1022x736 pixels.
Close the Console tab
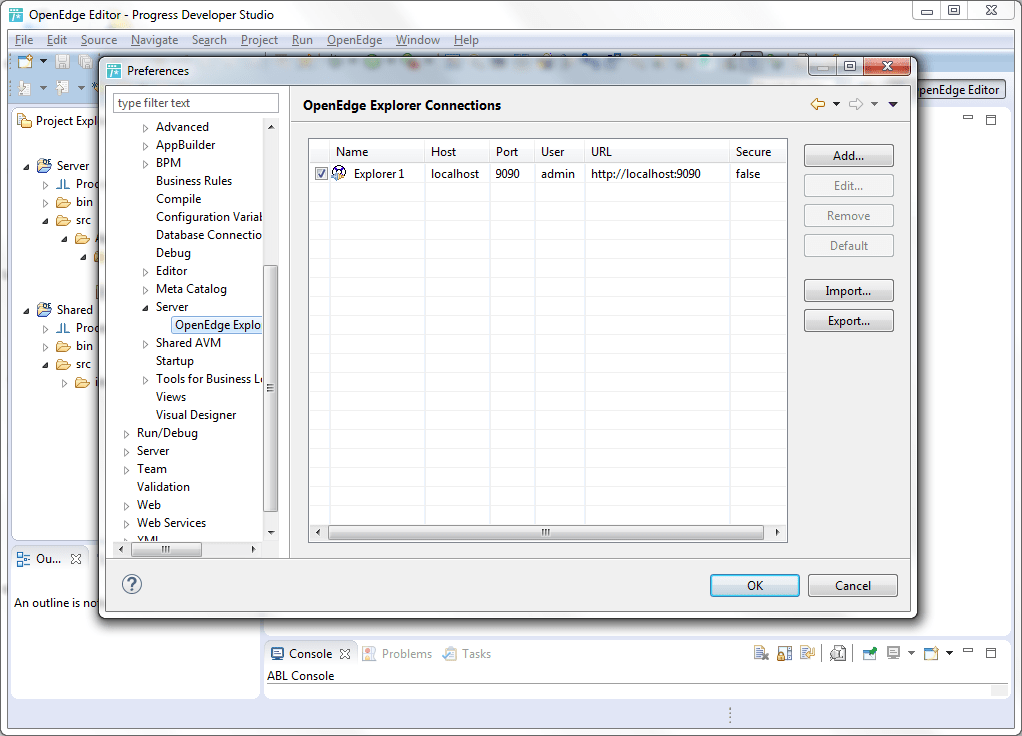345,654
